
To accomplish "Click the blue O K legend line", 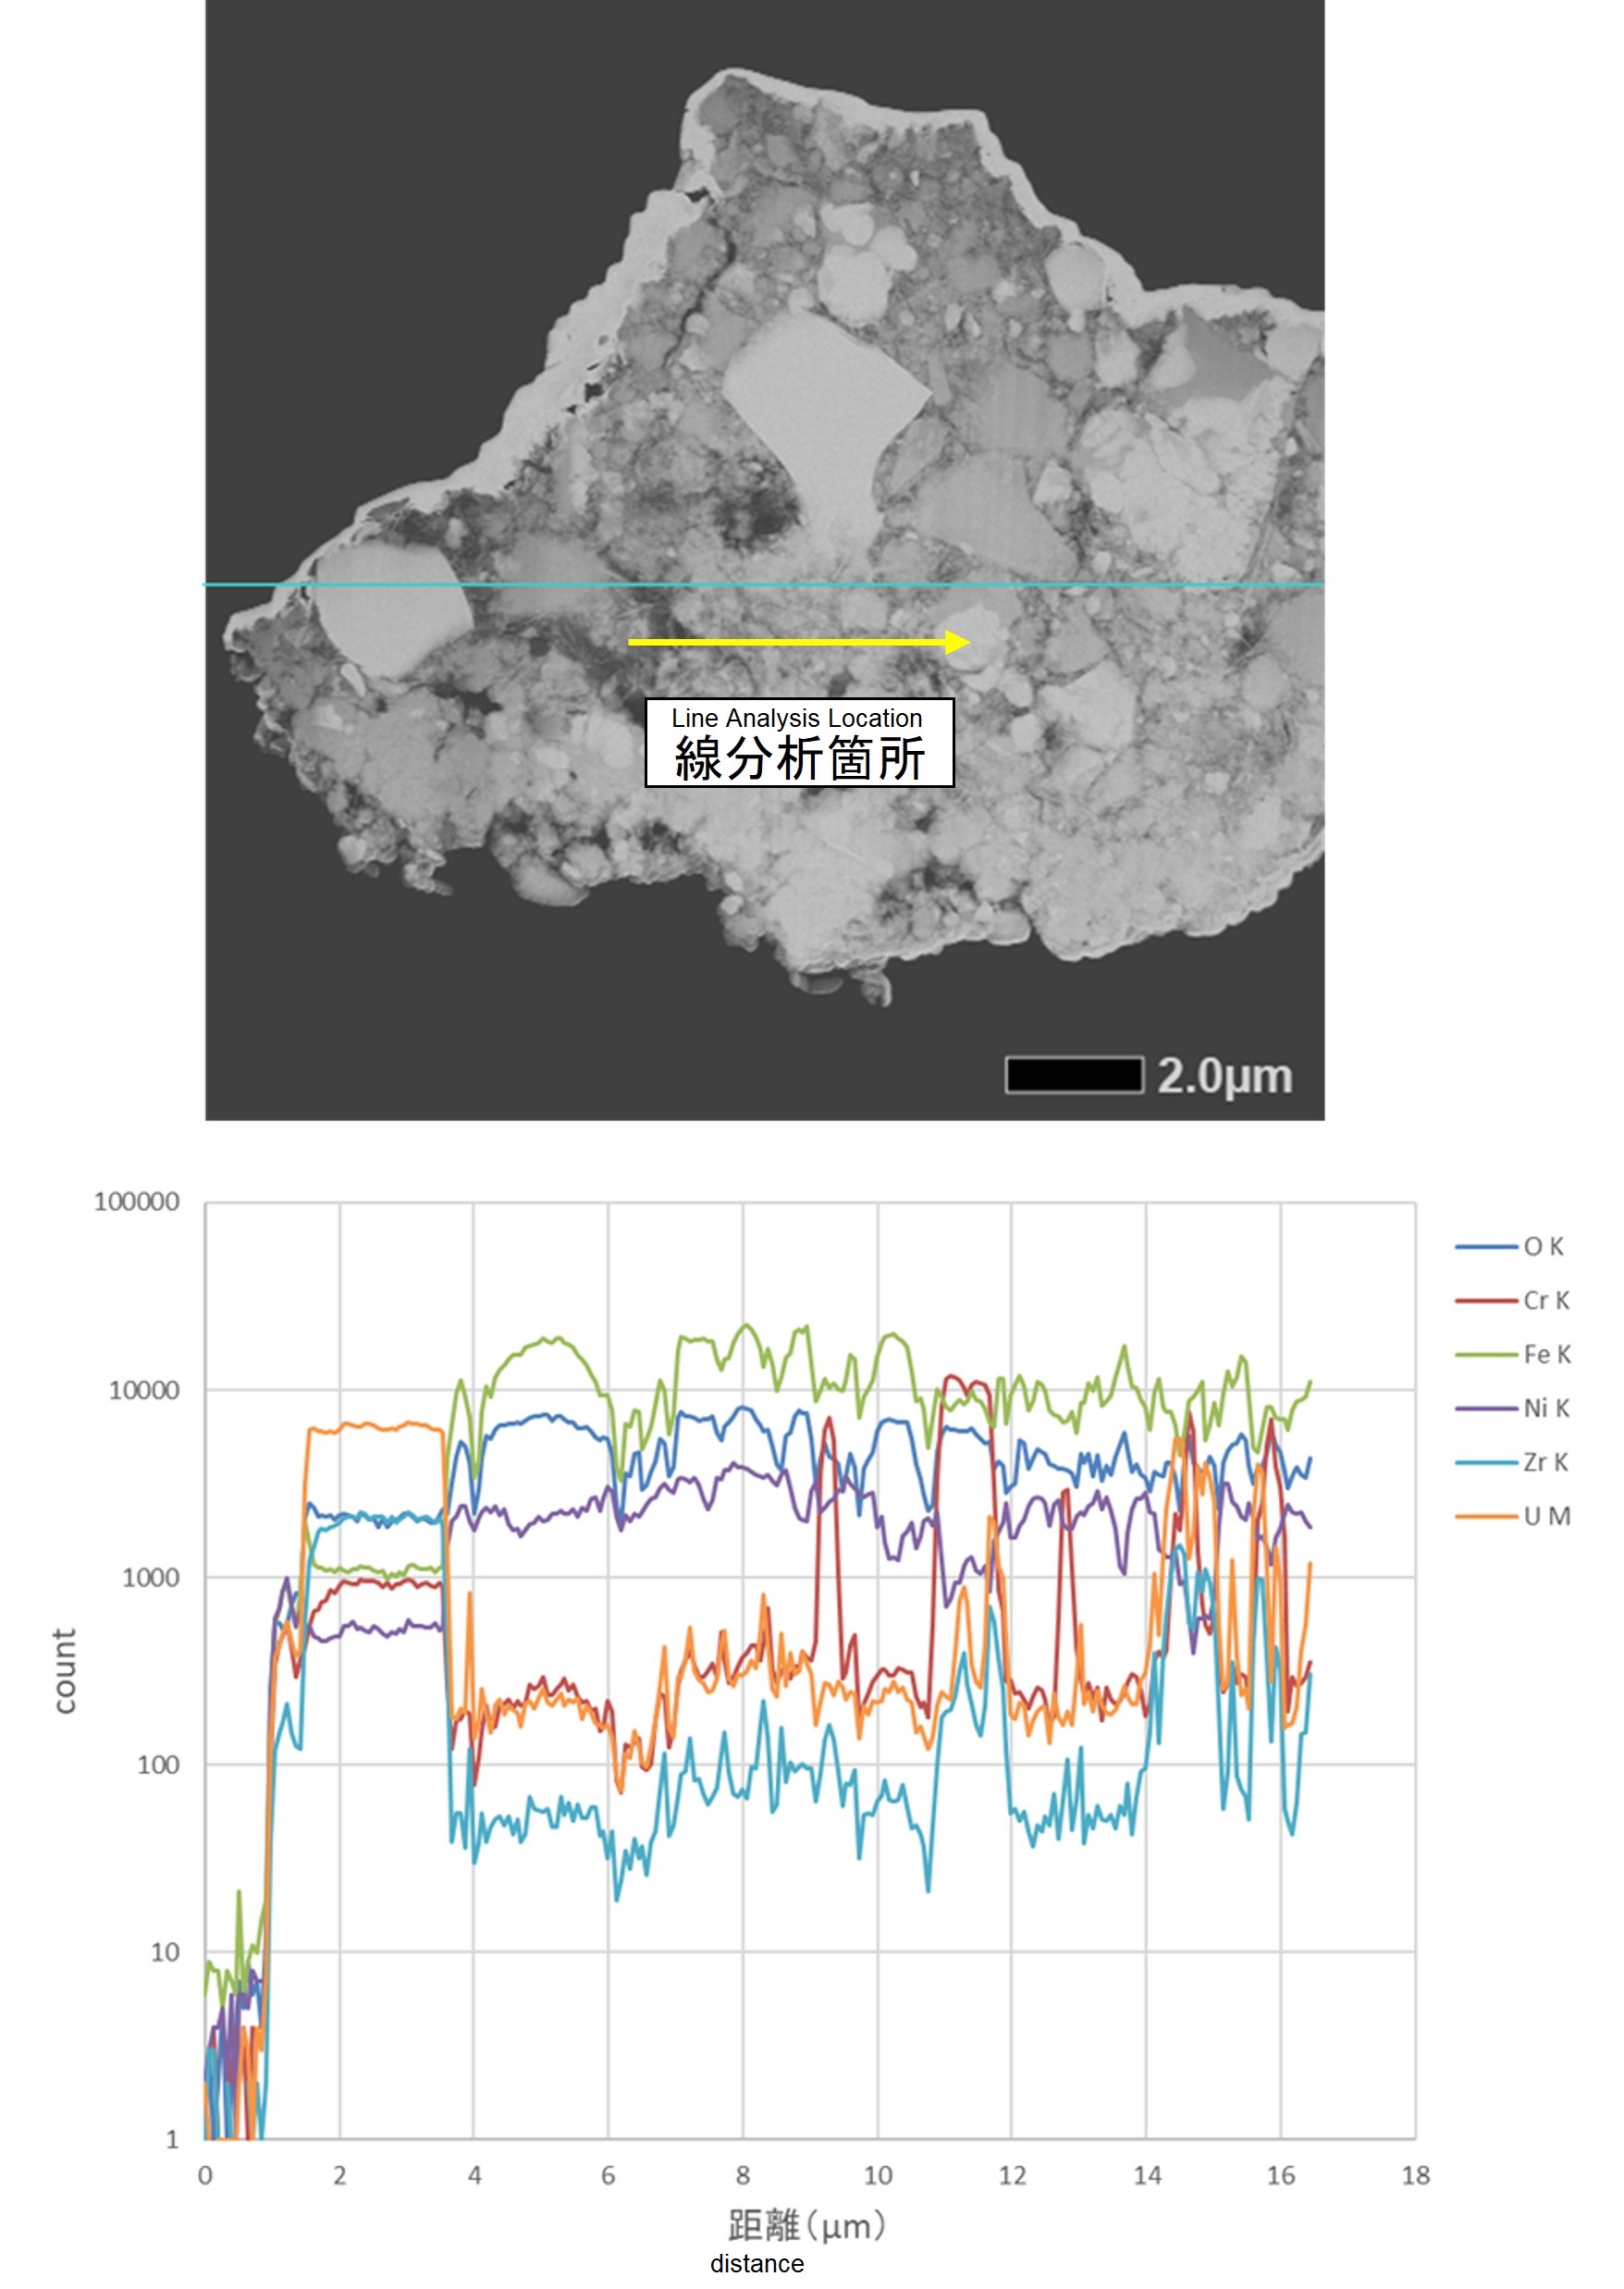I will (x=1486, y=1246).
